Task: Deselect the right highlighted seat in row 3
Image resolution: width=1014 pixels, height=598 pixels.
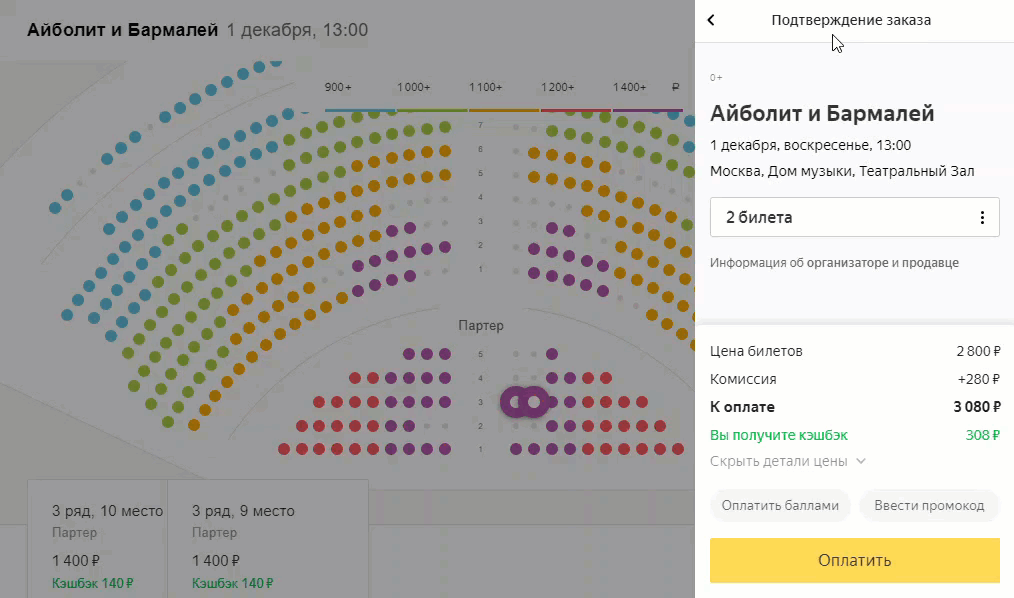Action: pyautogui.click(x=534, y=402)
